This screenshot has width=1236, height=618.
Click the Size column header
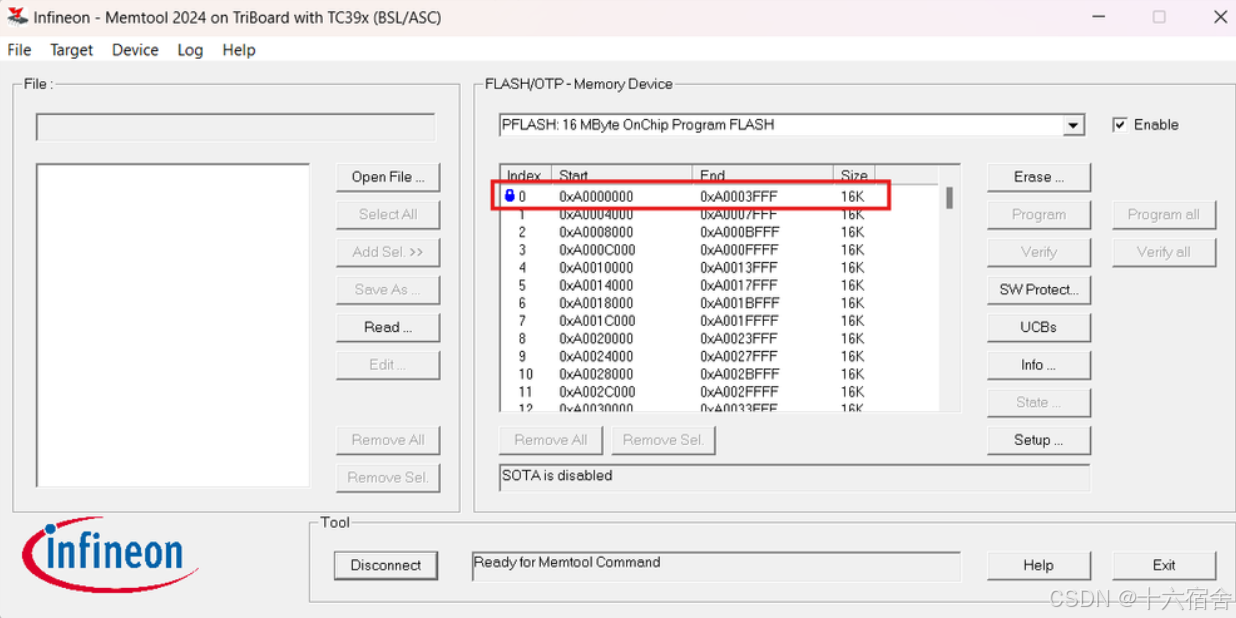coord(854,176)
